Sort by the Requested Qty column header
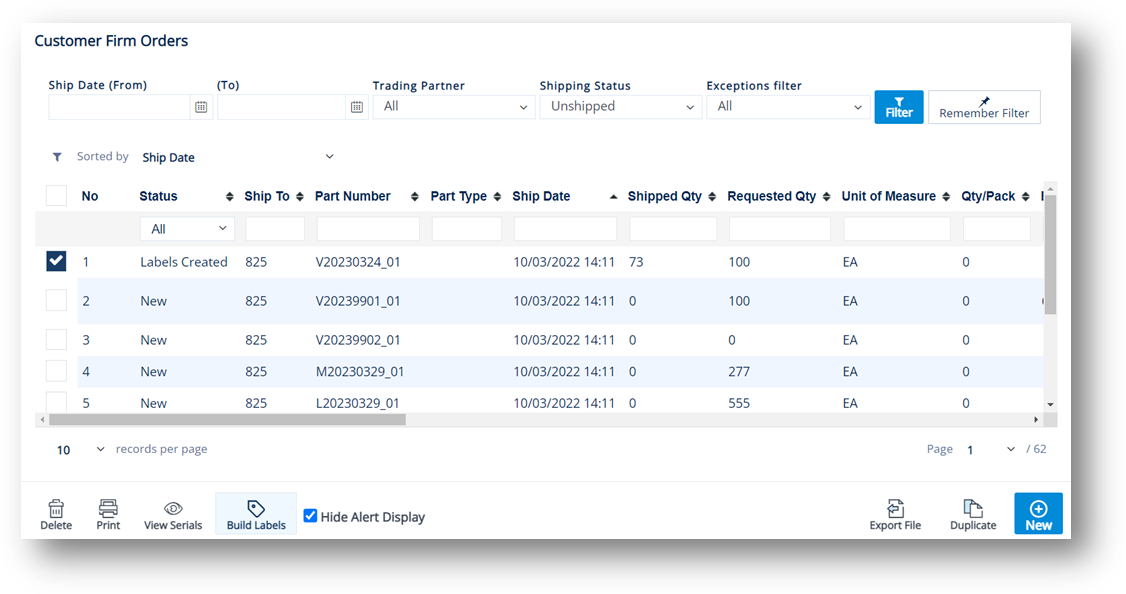Viewport: 1126px width, 594px height. [x=772, y=196]
